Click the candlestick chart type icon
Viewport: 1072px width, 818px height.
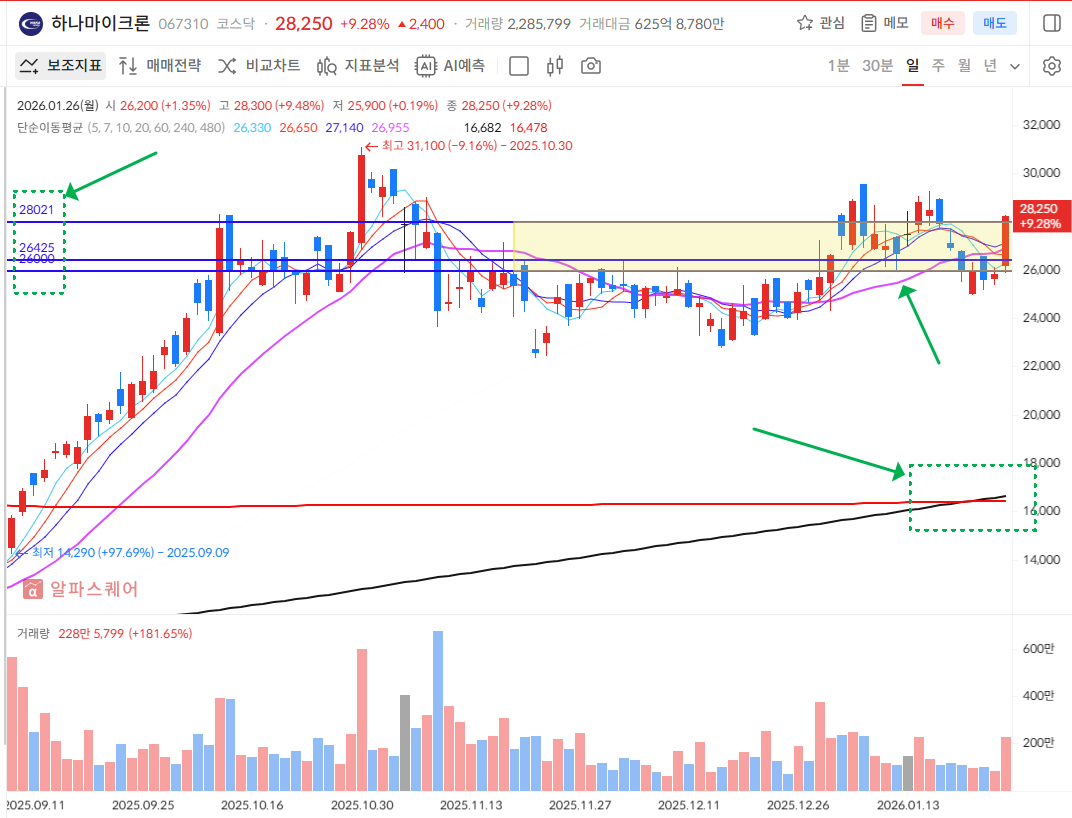click(x=555, y=66)
